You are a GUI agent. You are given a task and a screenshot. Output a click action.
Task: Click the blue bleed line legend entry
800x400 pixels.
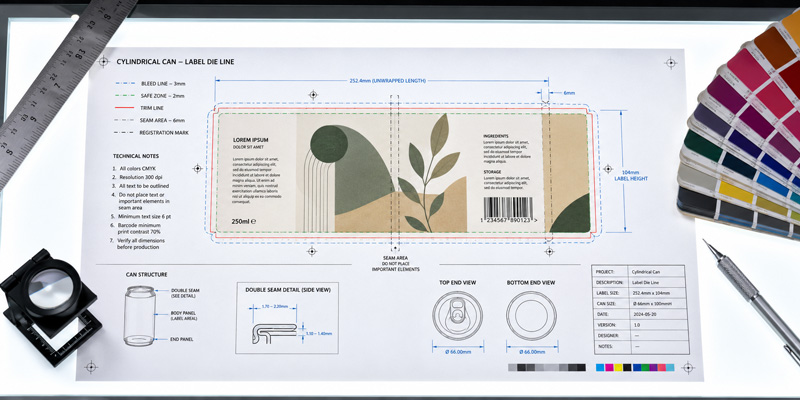pyautogui.click(x=151, y=83)
